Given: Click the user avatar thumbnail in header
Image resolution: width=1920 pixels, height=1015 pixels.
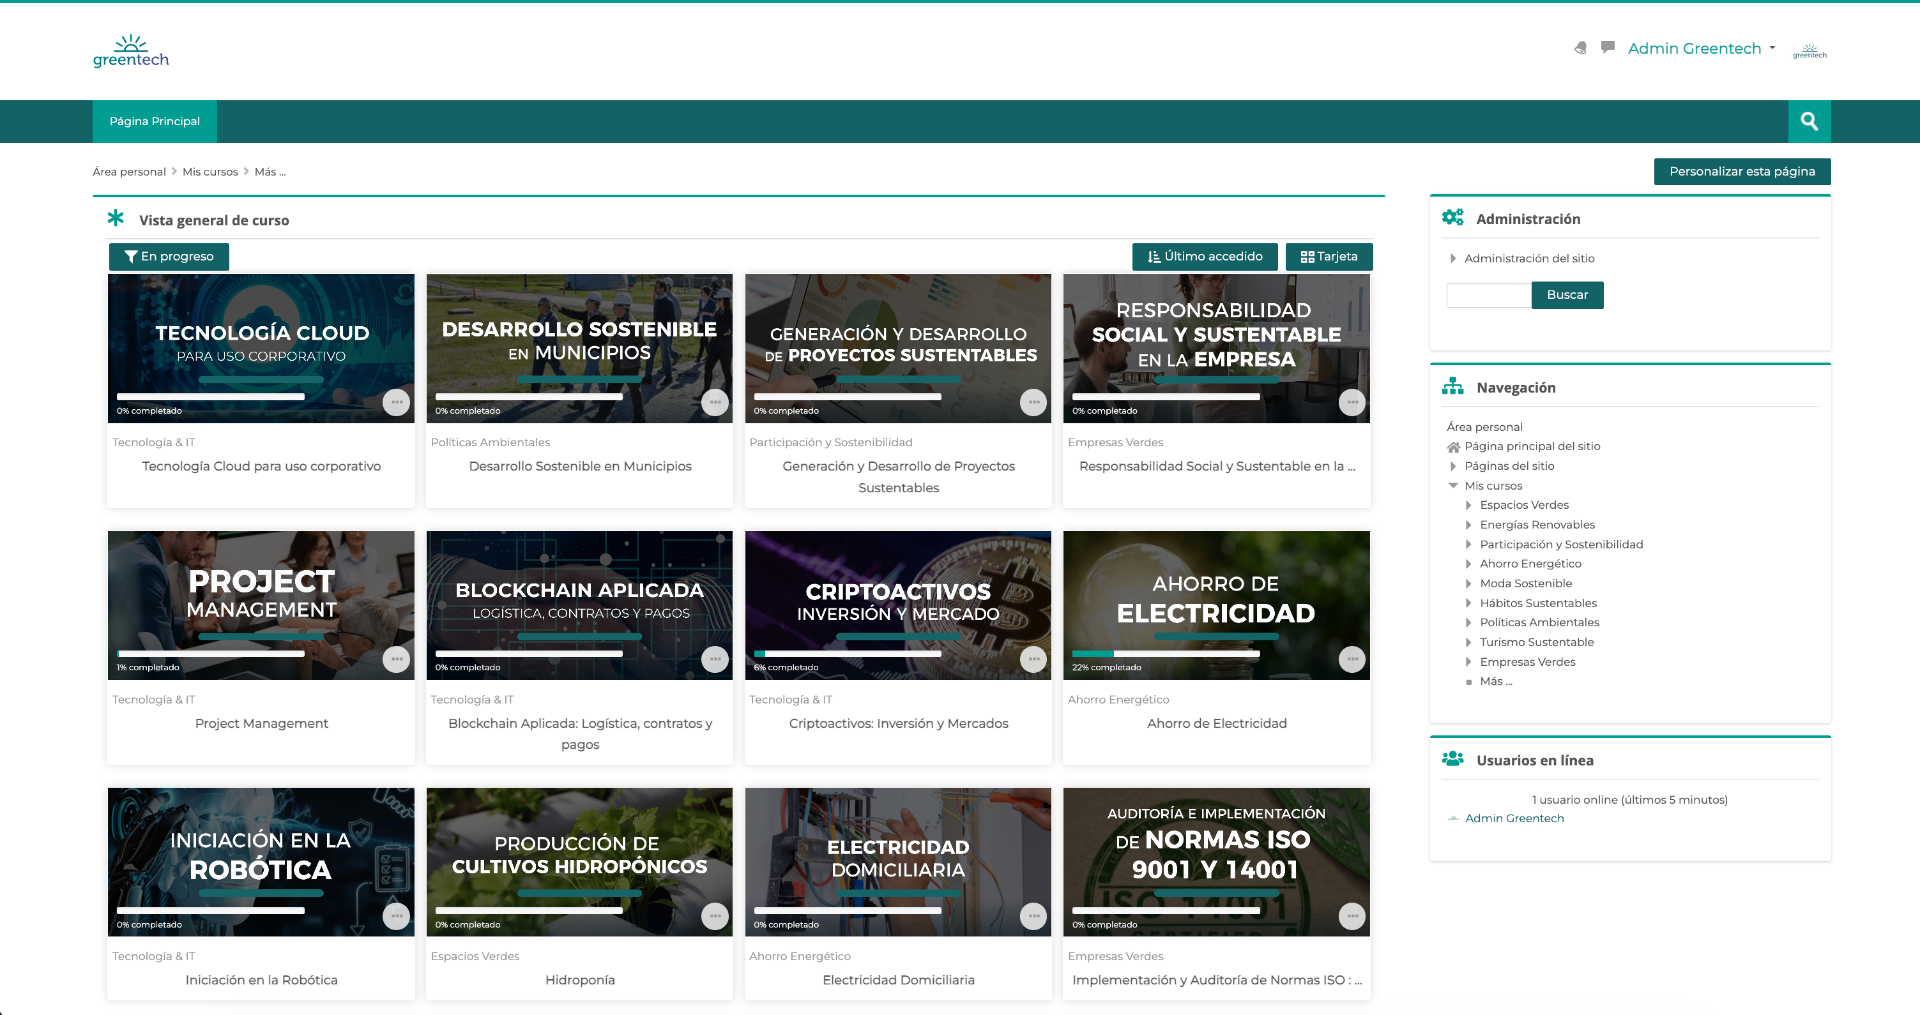Looking at the screenshot, I should pyautogui.click(x=1810, y=50).
